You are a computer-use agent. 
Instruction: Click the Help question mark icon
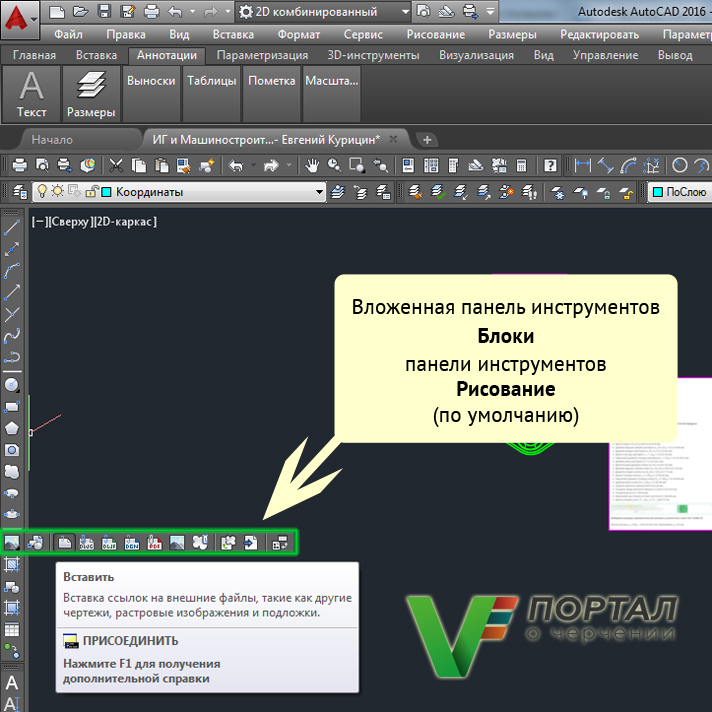[550, 166]
